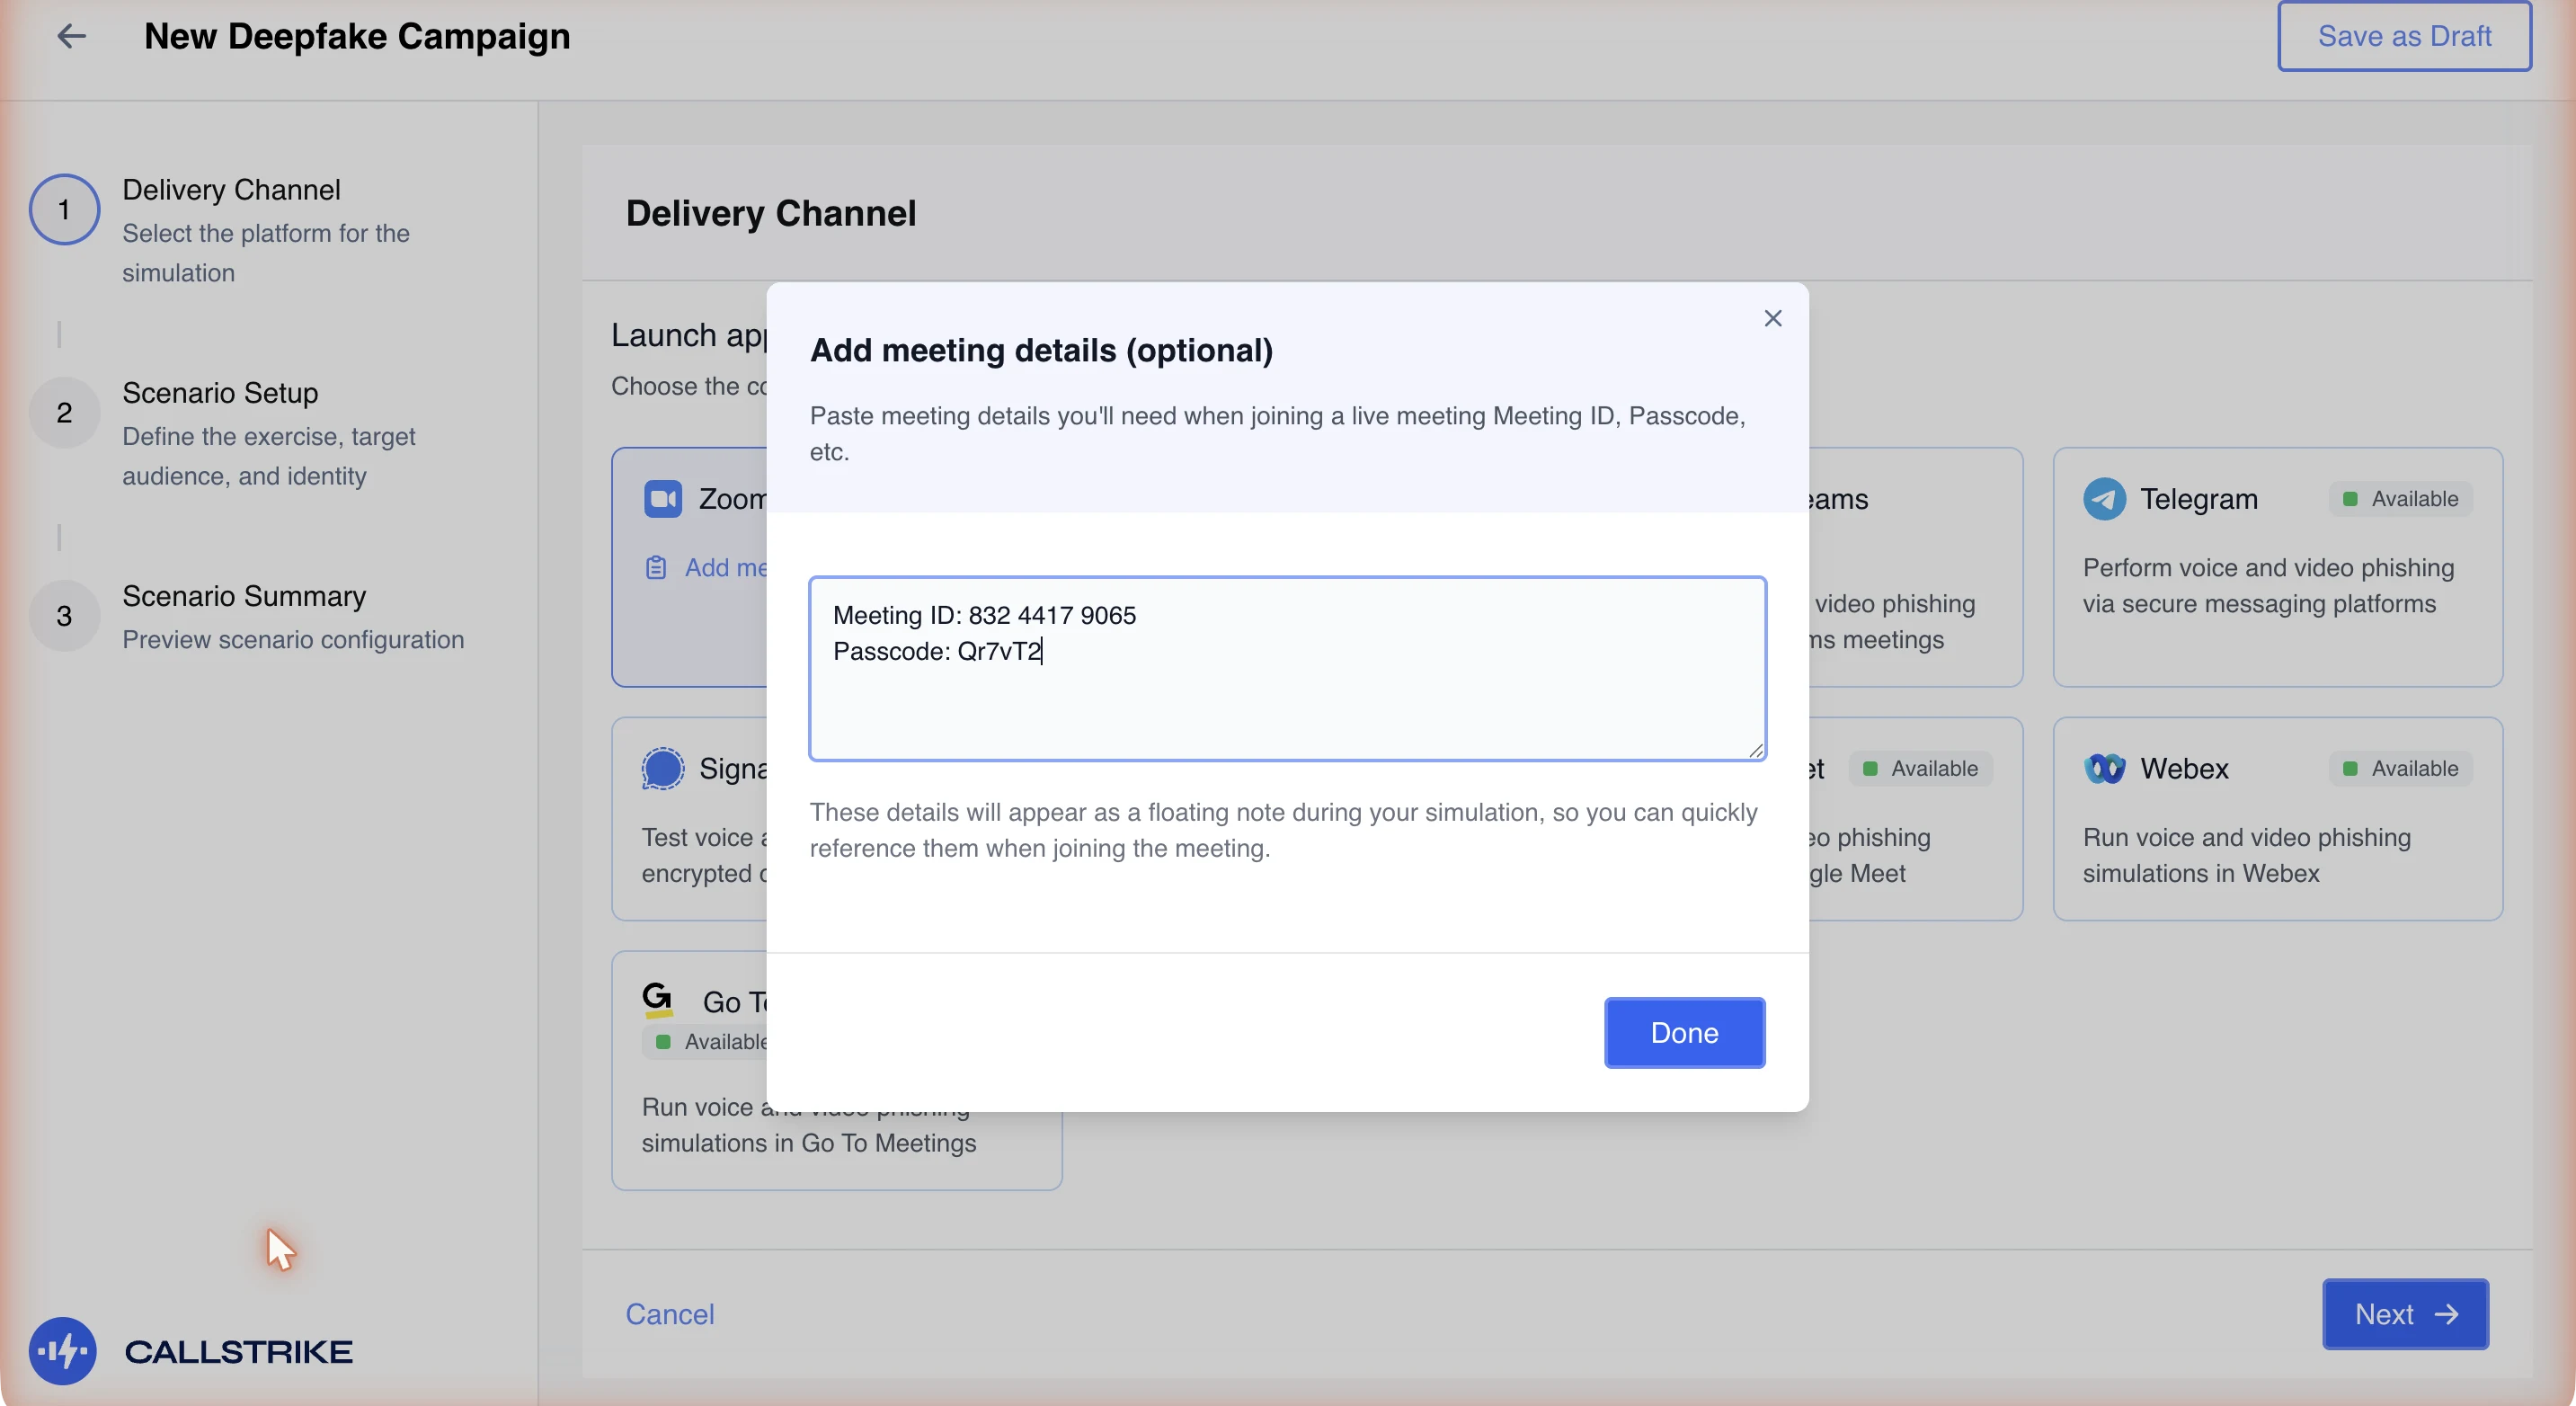
Task: Click the Next button
Action: (2405, 1314)
